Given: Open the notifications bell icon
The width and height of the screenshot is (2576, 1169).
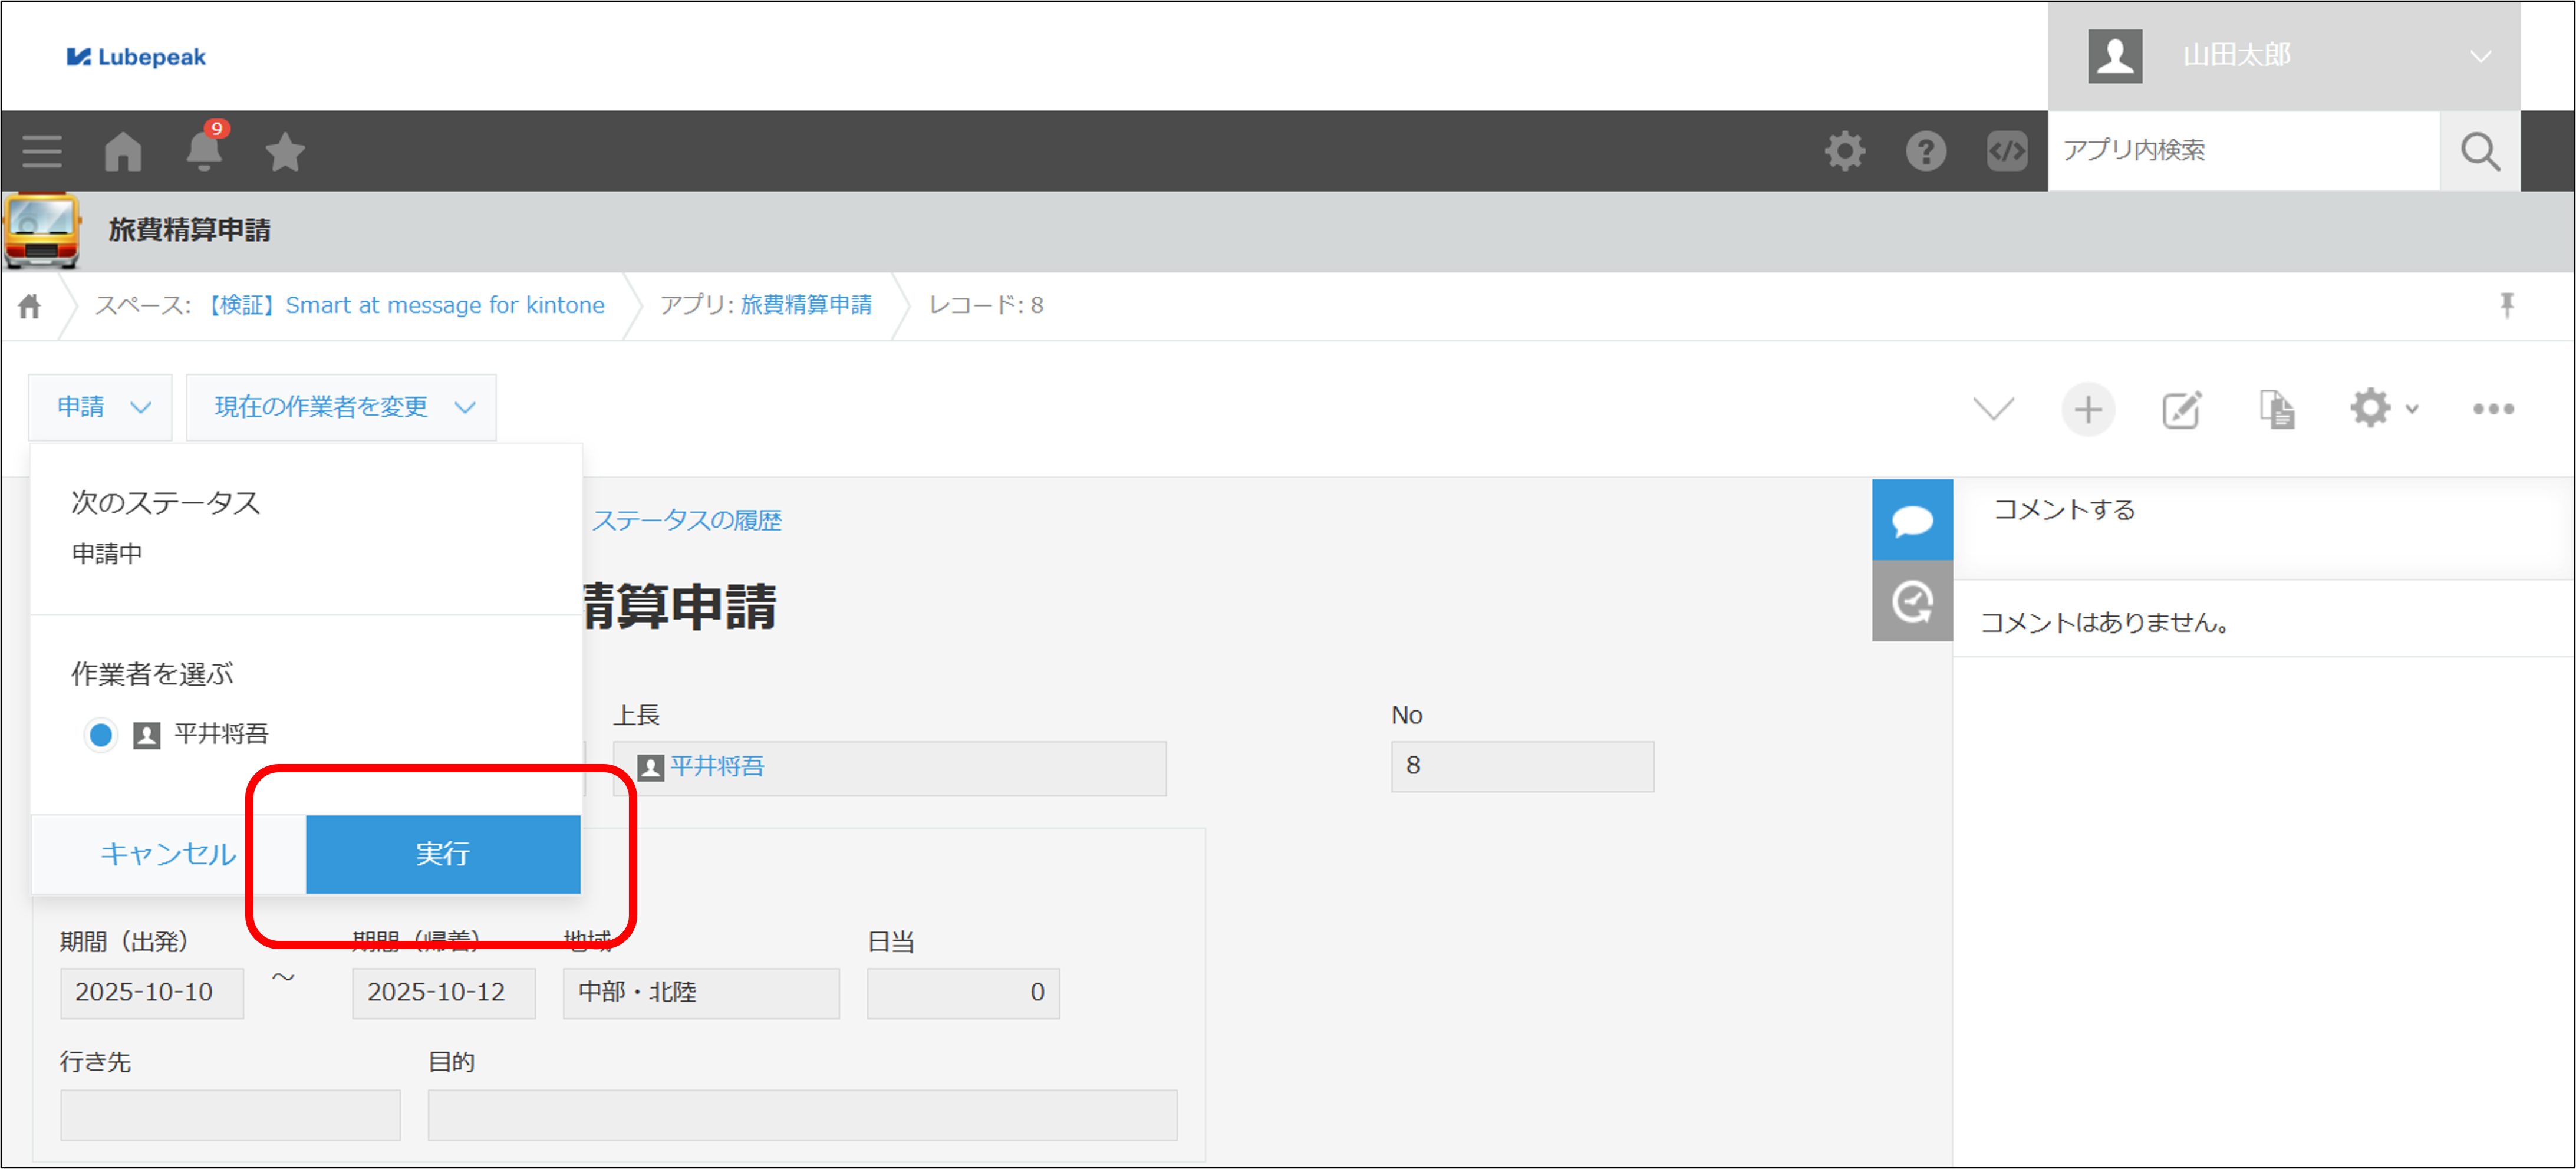Looking at the screenshot, I should 204,152.
